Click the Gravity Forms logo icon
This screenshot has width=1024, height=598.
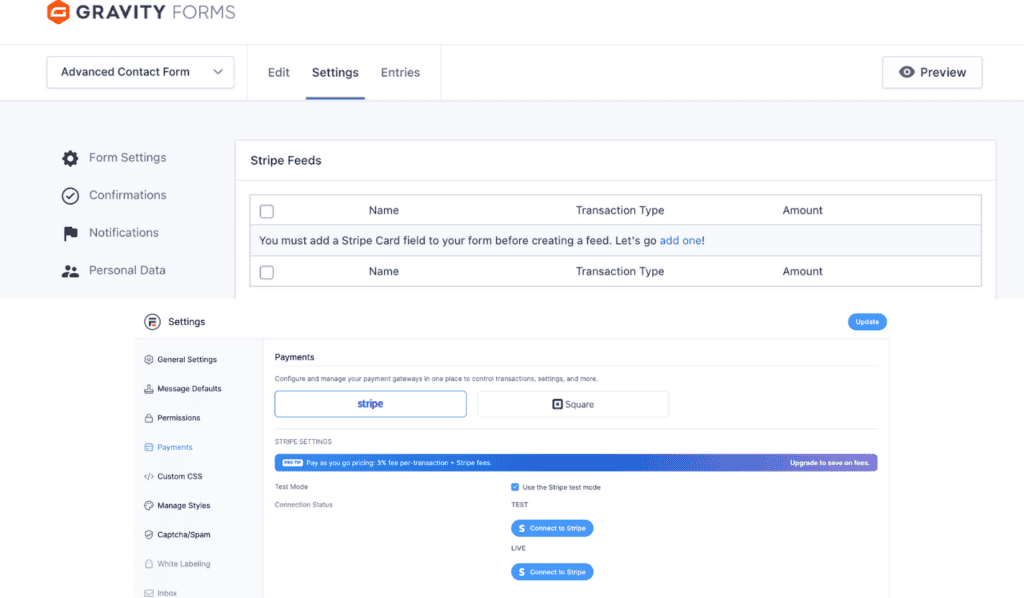pos(58,12)
